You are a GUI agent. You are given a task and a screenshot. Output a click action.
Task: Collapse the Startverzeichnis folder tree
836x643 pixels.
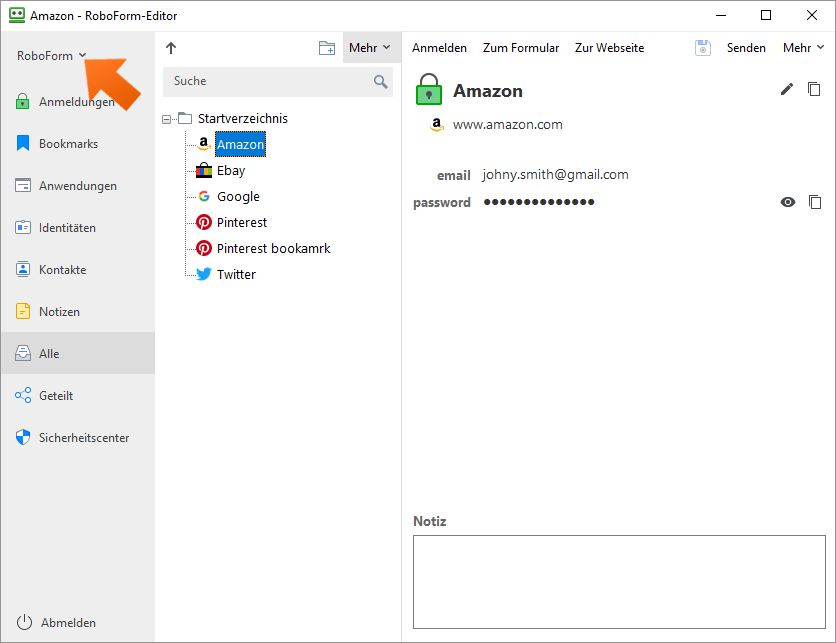pos(166,119)
